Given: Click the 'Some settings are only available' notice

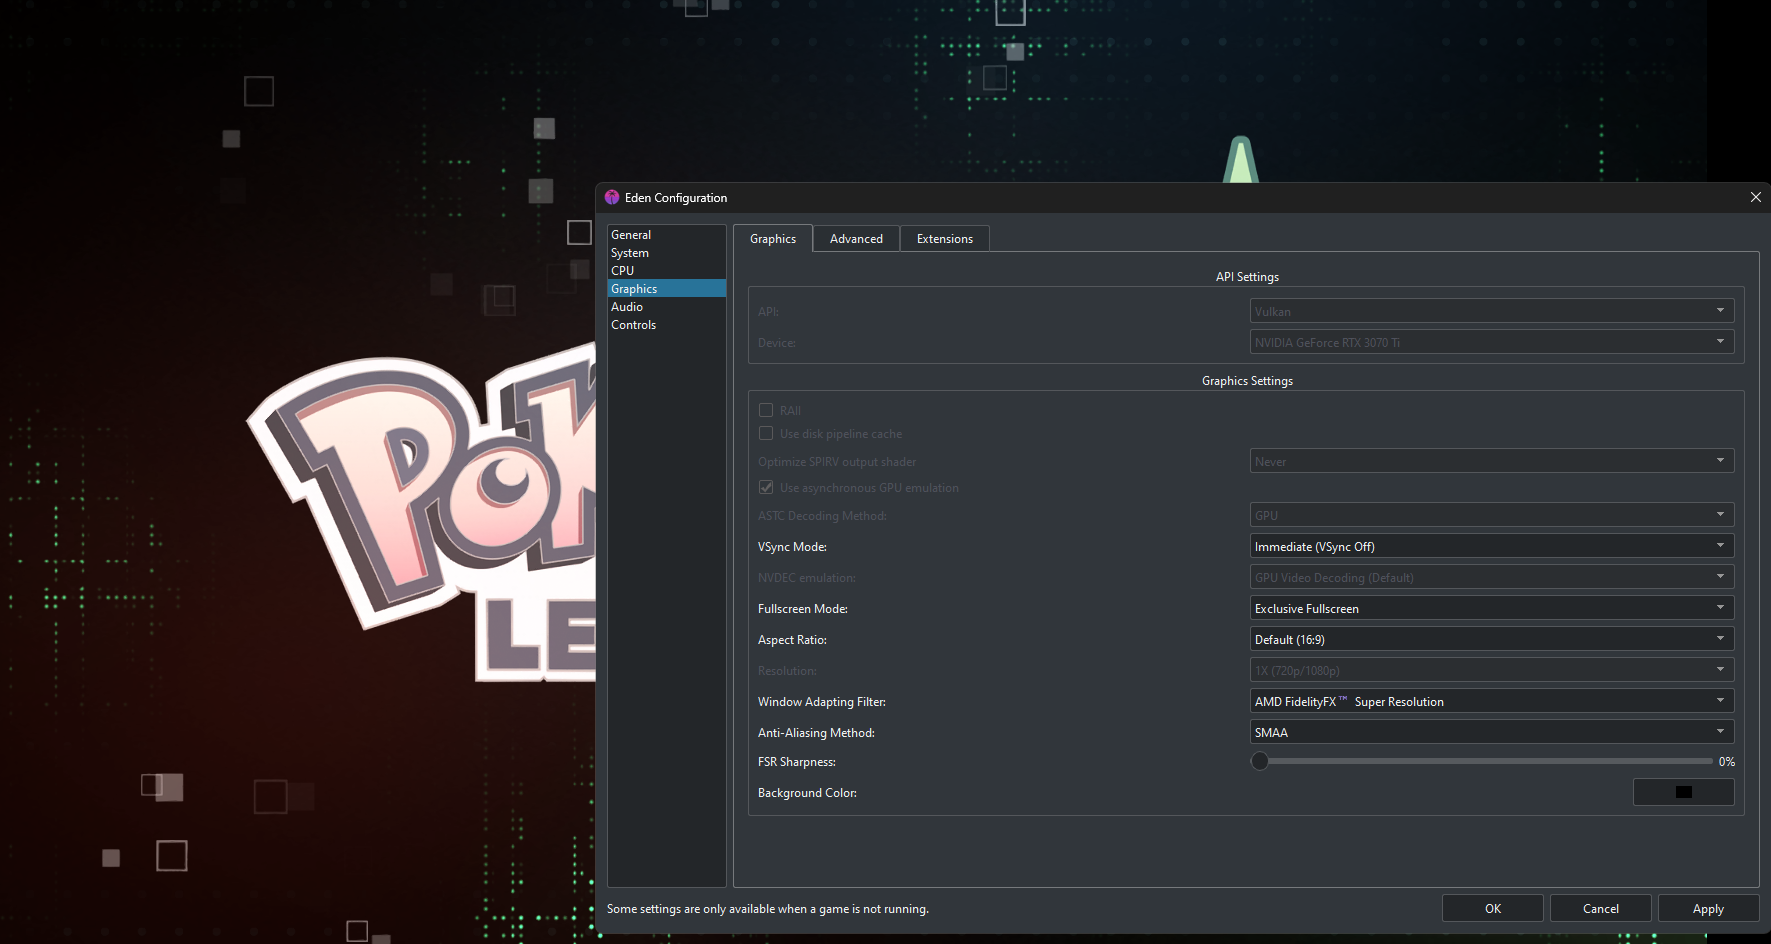Looking at the screenshot, I should 768,909.
